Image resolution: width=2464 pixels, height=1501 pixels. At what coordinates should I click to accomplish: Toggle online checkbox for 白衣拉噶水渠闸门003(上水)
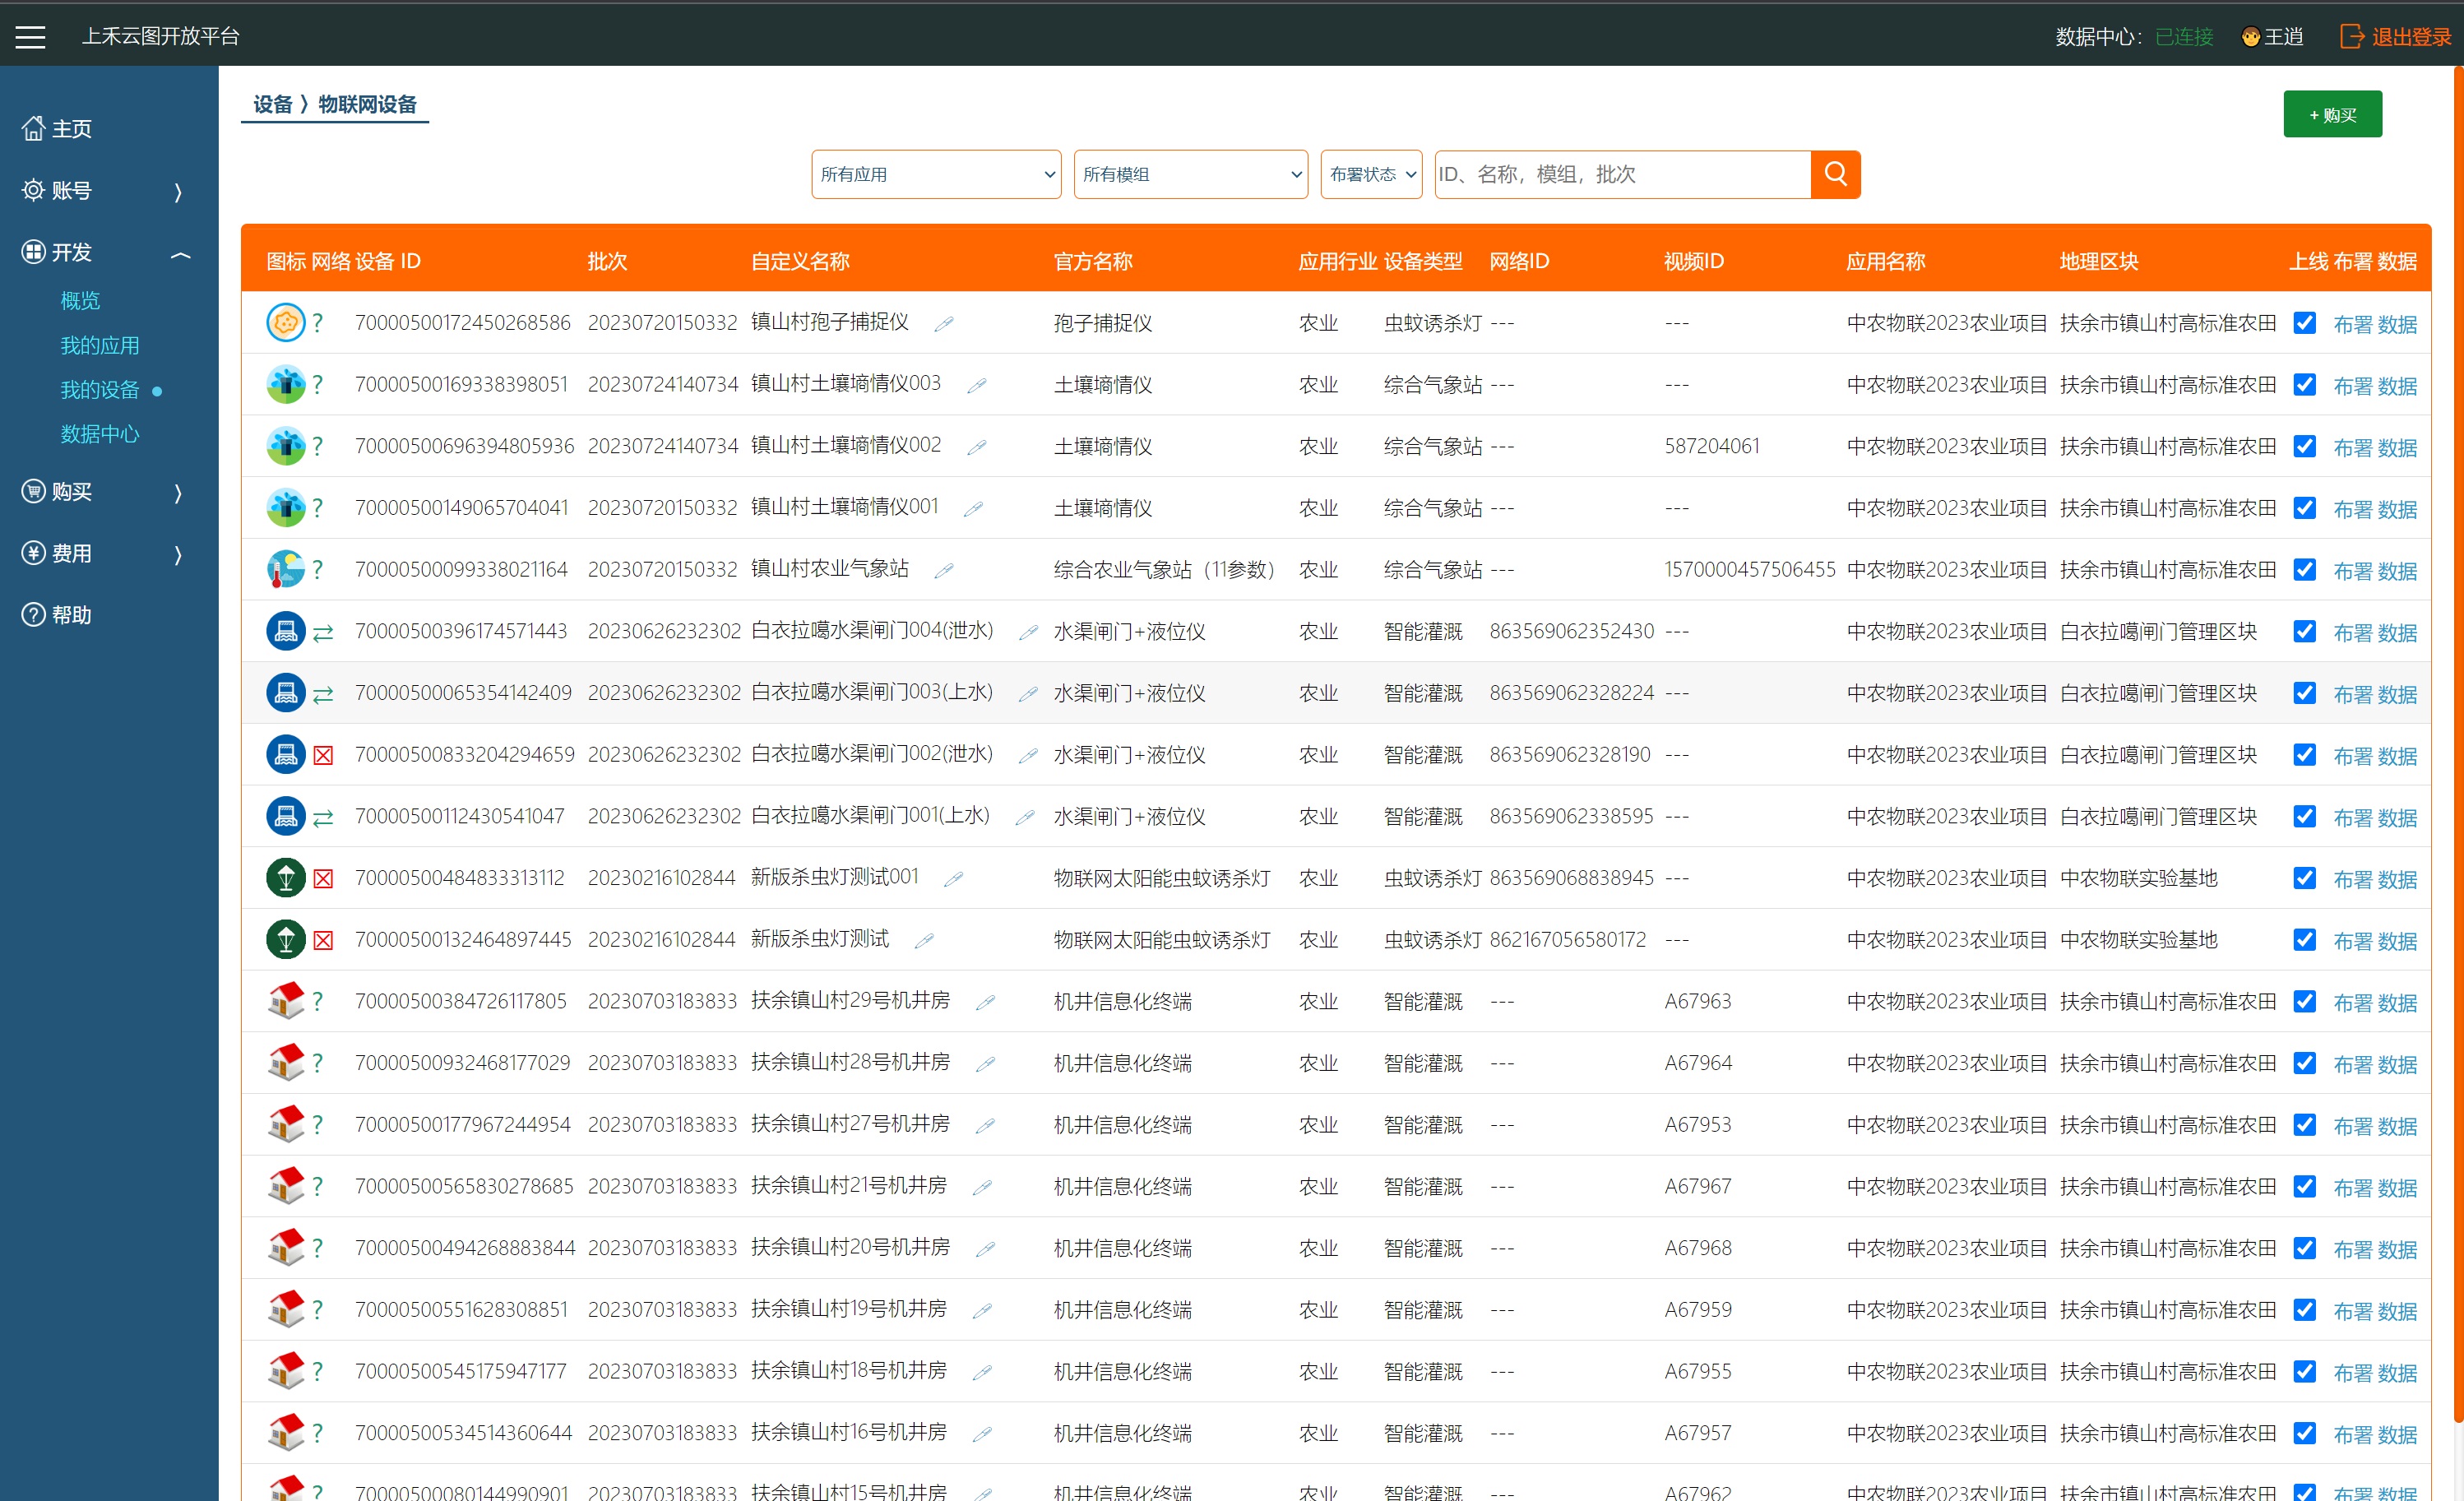(2304, 692)
